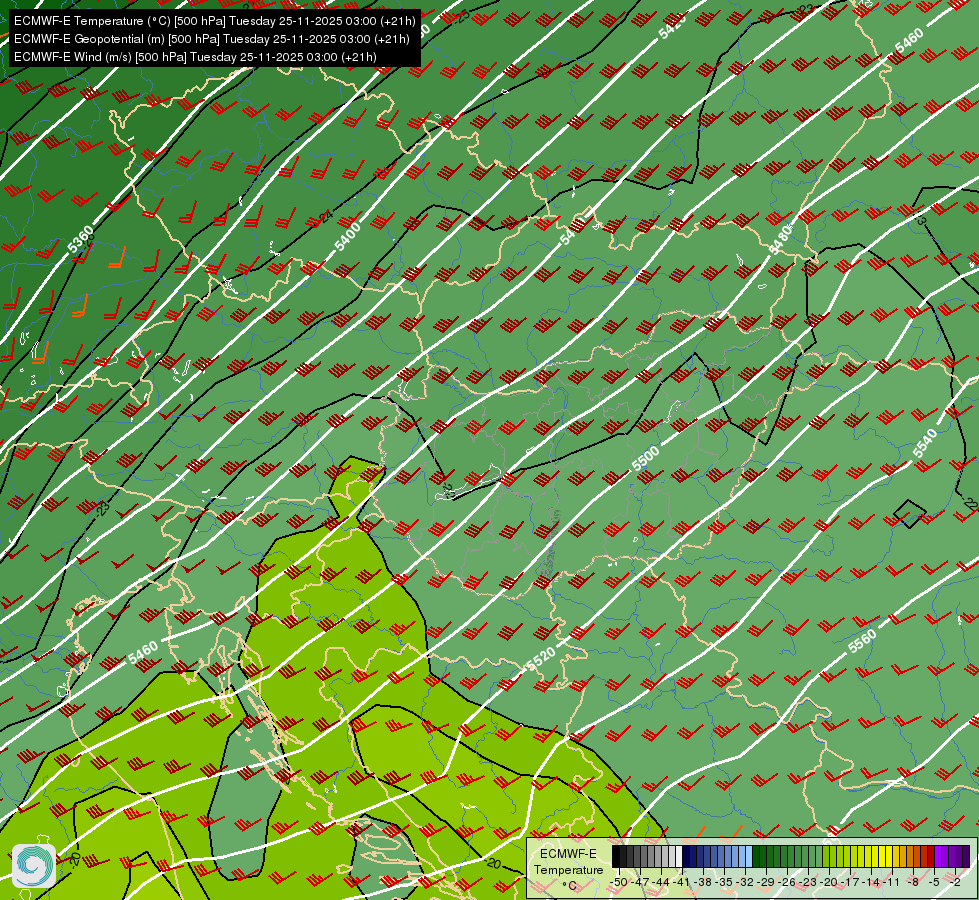Image resolution: width=979 pixels, height=900 pixels.
Task: Click the -38 tick label in the legend
Action: click(702, 882)
